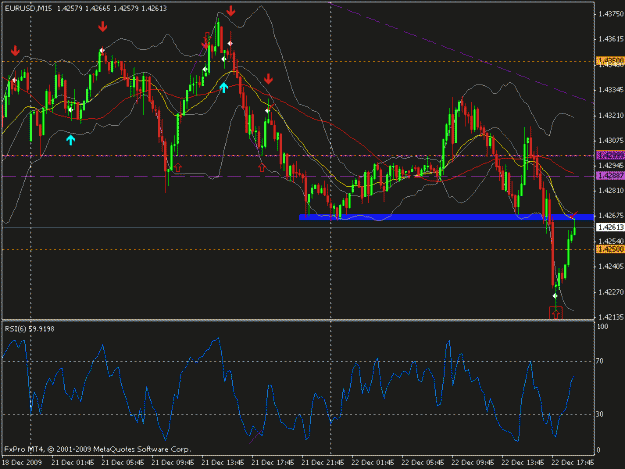Click the 18 Dec 2009 date label
The width and height of the screenshot is (625, 469).
[x=22, y=463]
